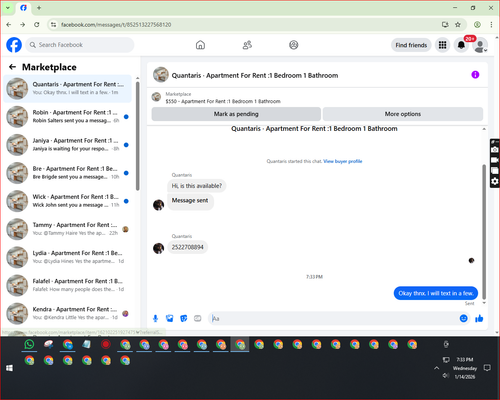Click 'Okay thnx, I will text in a few' bubble
The image size is (500, 400).
pos(436,293)
